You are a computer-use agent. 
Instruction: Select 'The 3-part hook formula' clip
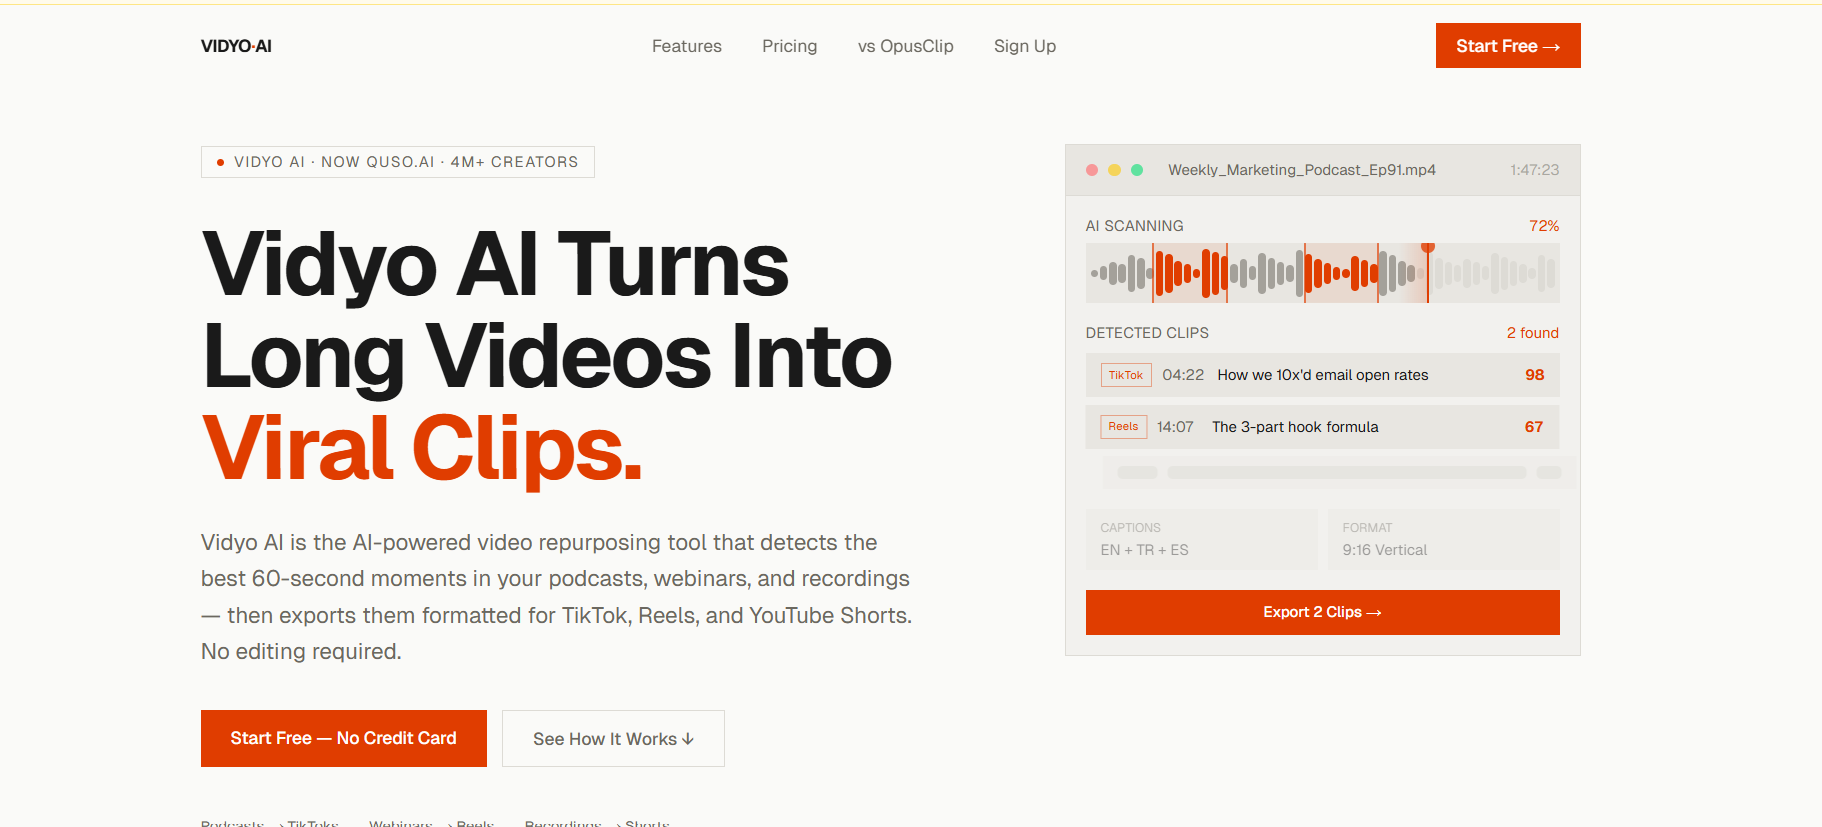pos(1323,427)
